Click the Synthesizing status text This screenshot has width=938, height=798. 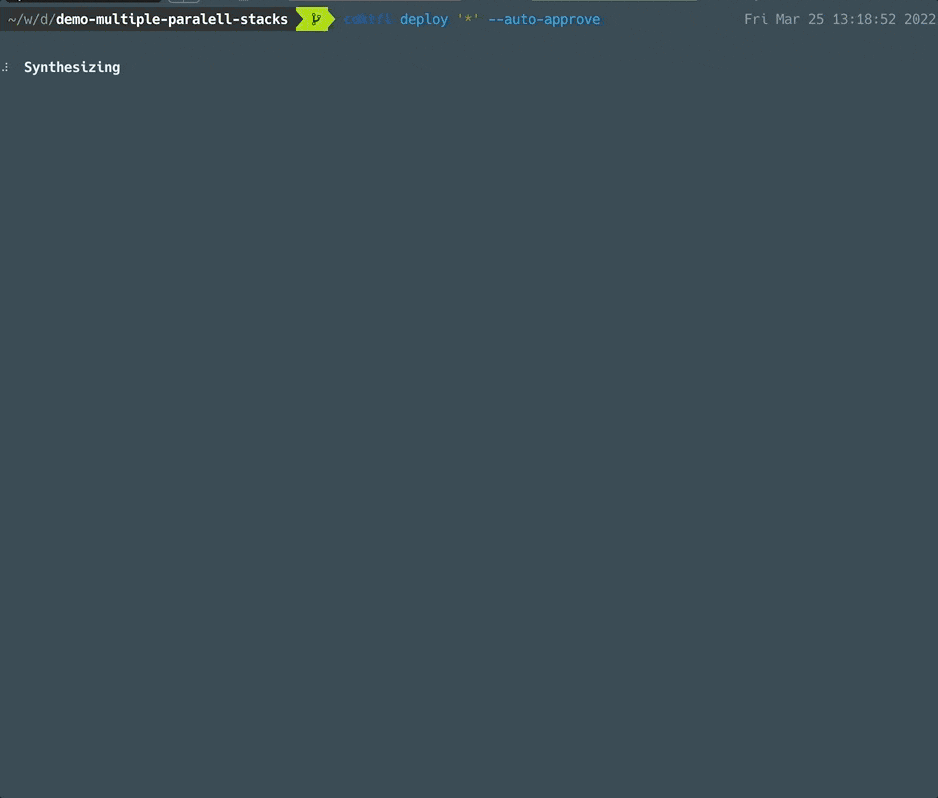72,68
